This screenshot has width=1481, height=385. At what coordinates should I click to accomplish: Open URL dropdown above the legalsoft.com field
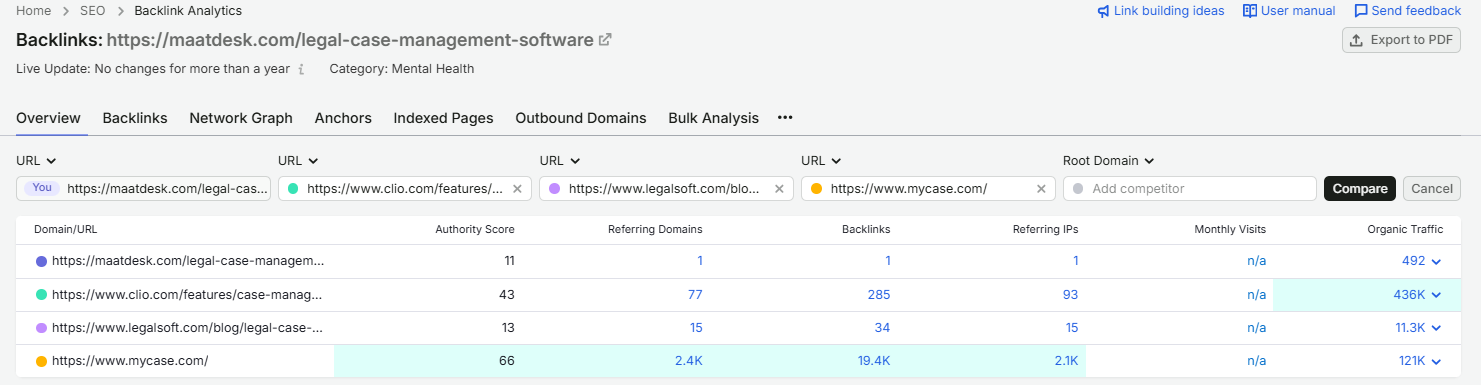pos(560,160)
